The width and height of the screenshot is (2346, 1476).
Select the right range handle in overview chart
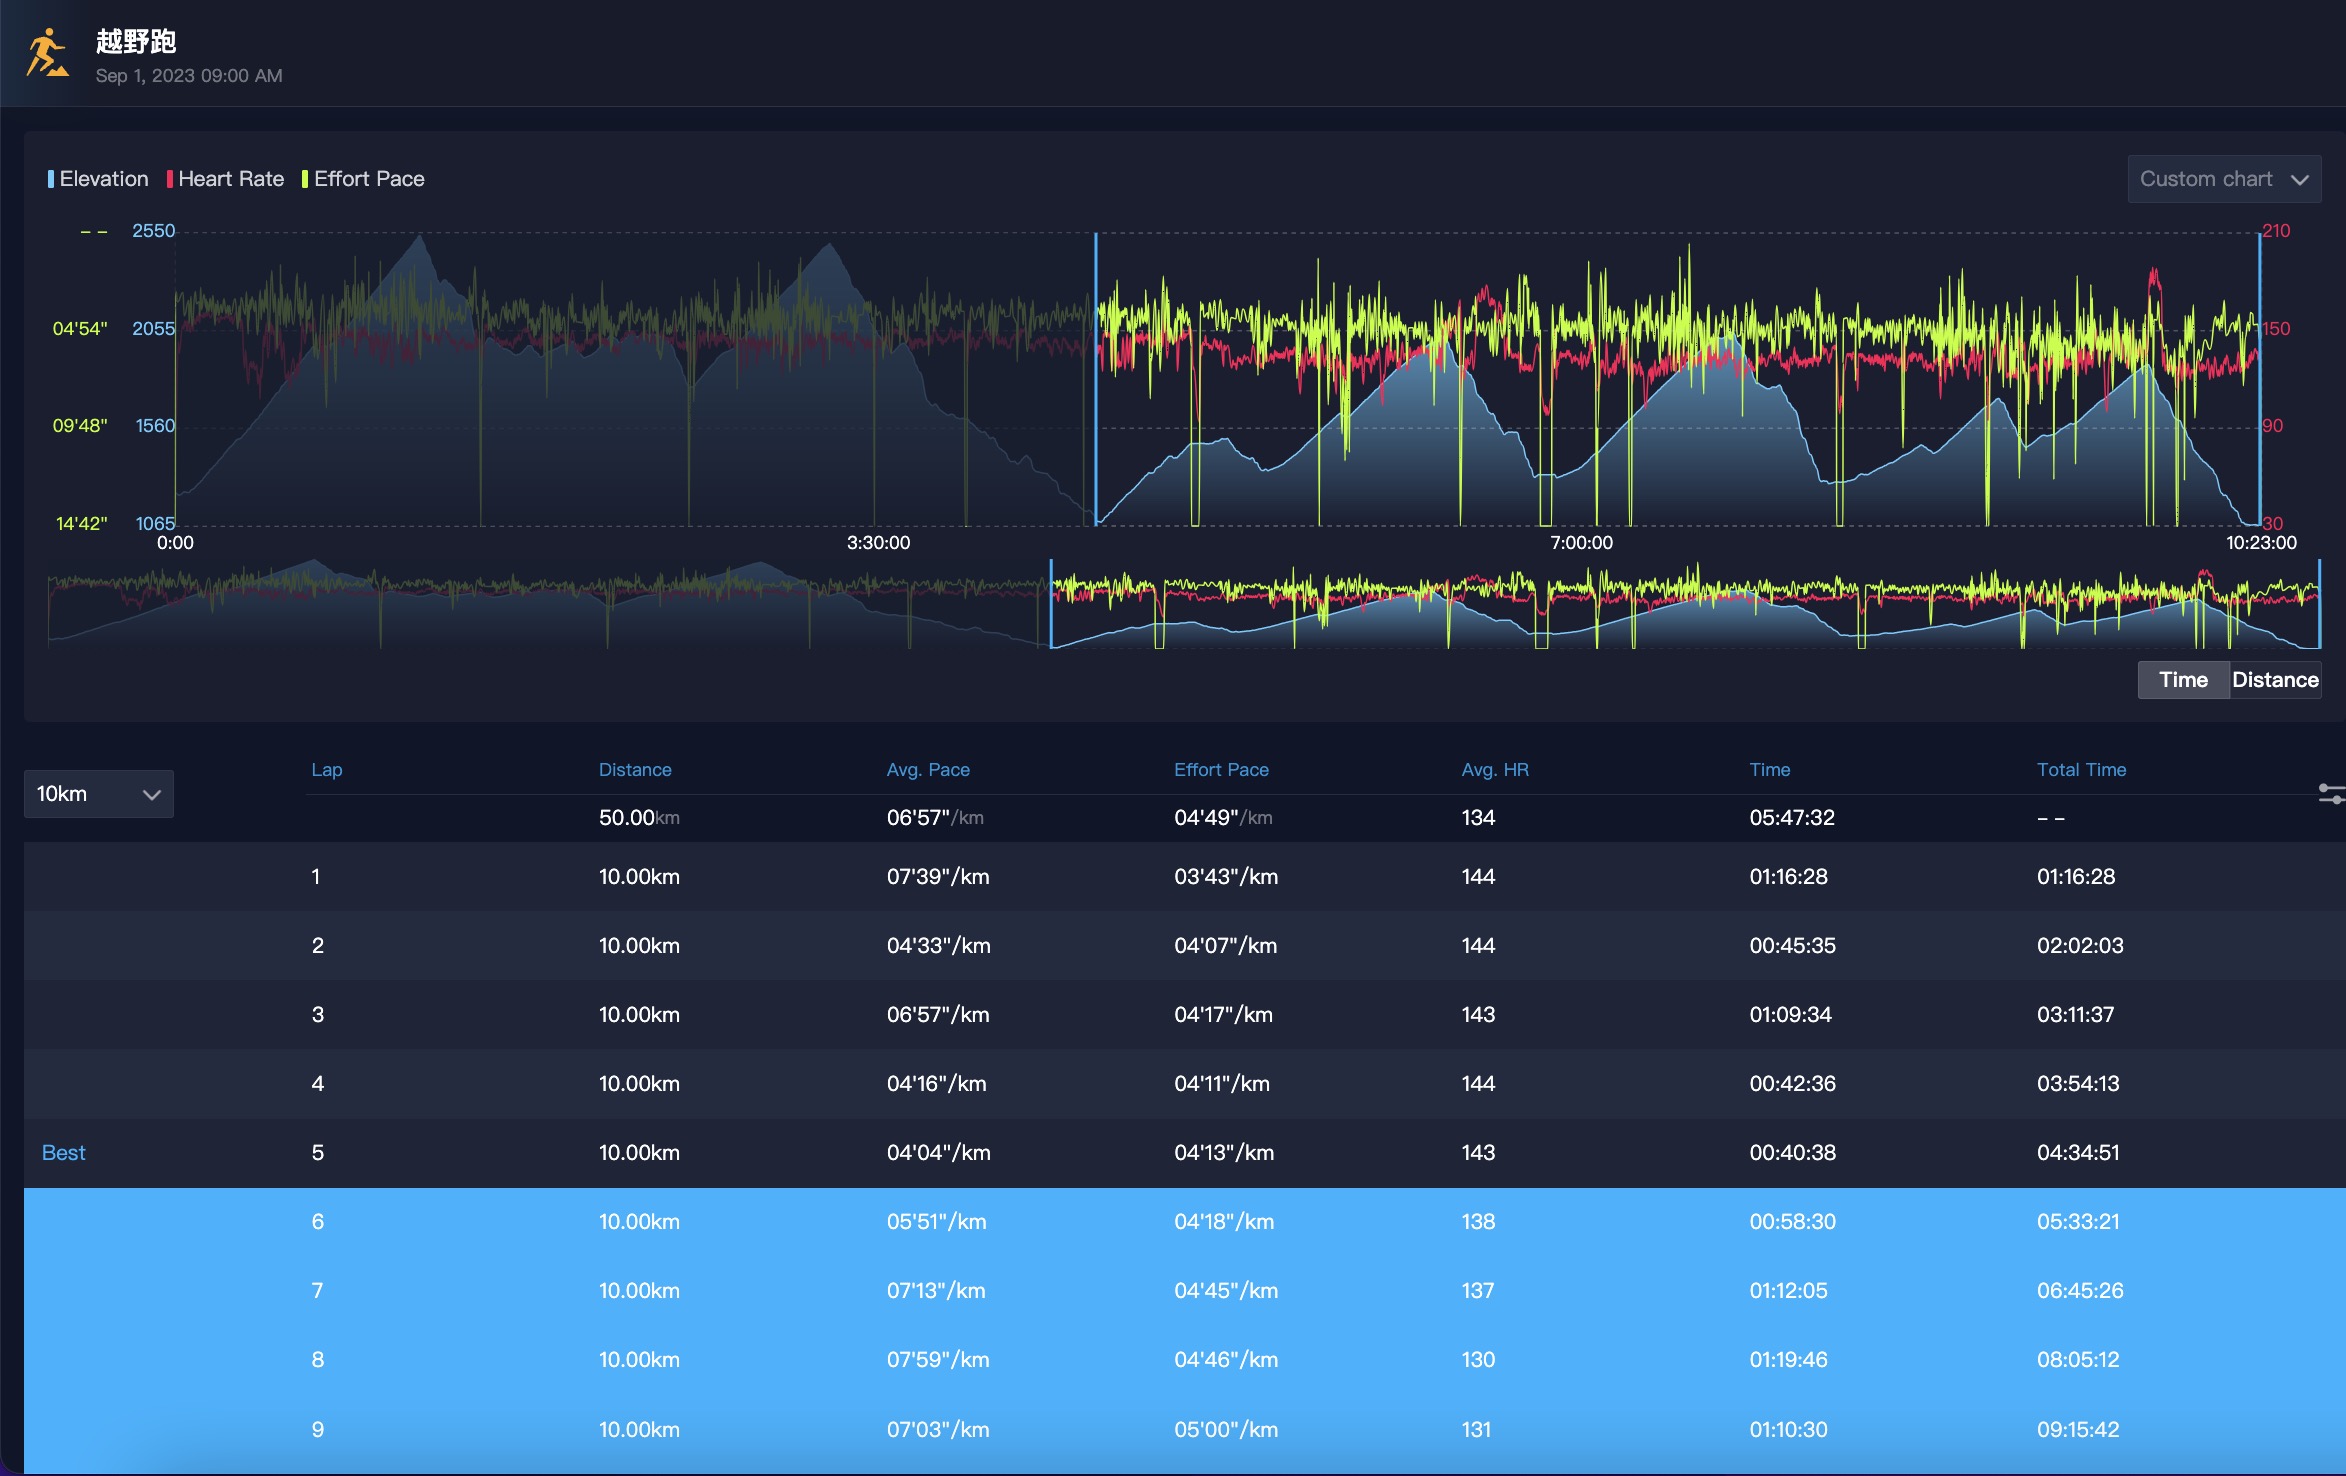2319,604
